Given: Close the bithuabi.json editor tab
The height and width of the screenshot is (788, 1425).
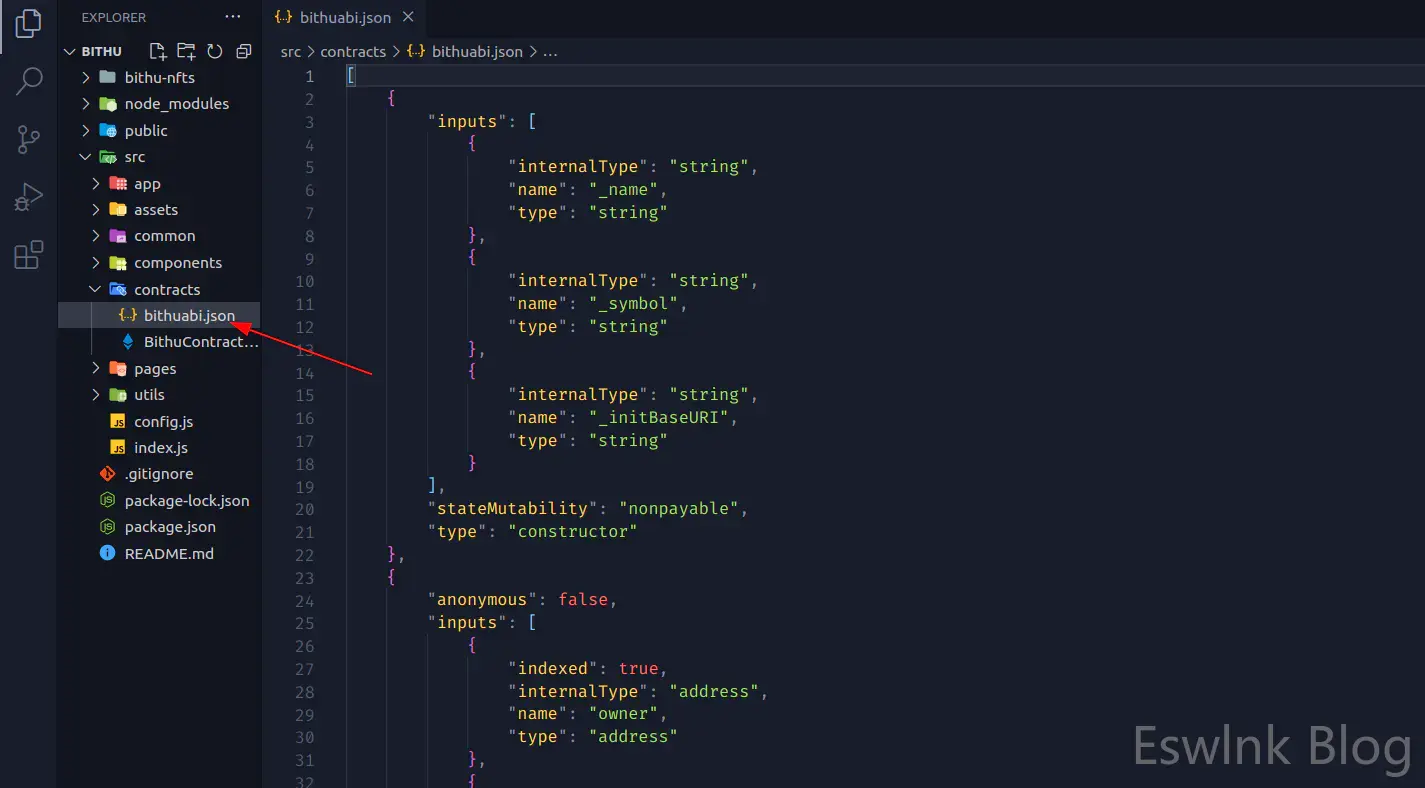Looking at the screenshot, I should pos(407,18).
